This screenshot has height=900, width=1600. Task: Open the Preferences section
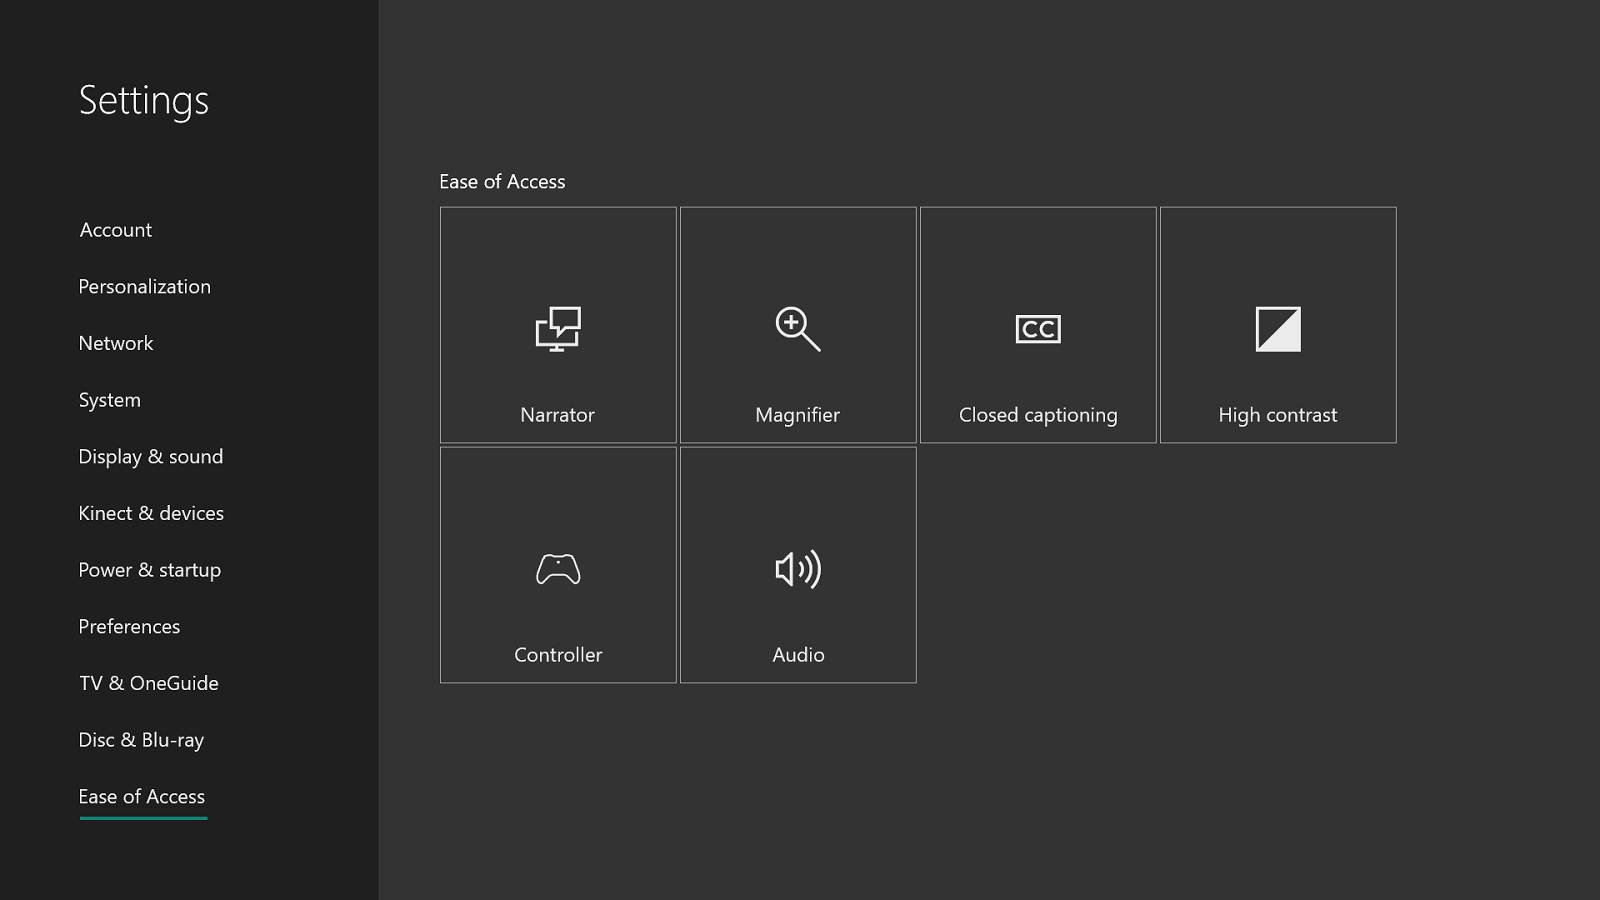(x=129, y=626)
